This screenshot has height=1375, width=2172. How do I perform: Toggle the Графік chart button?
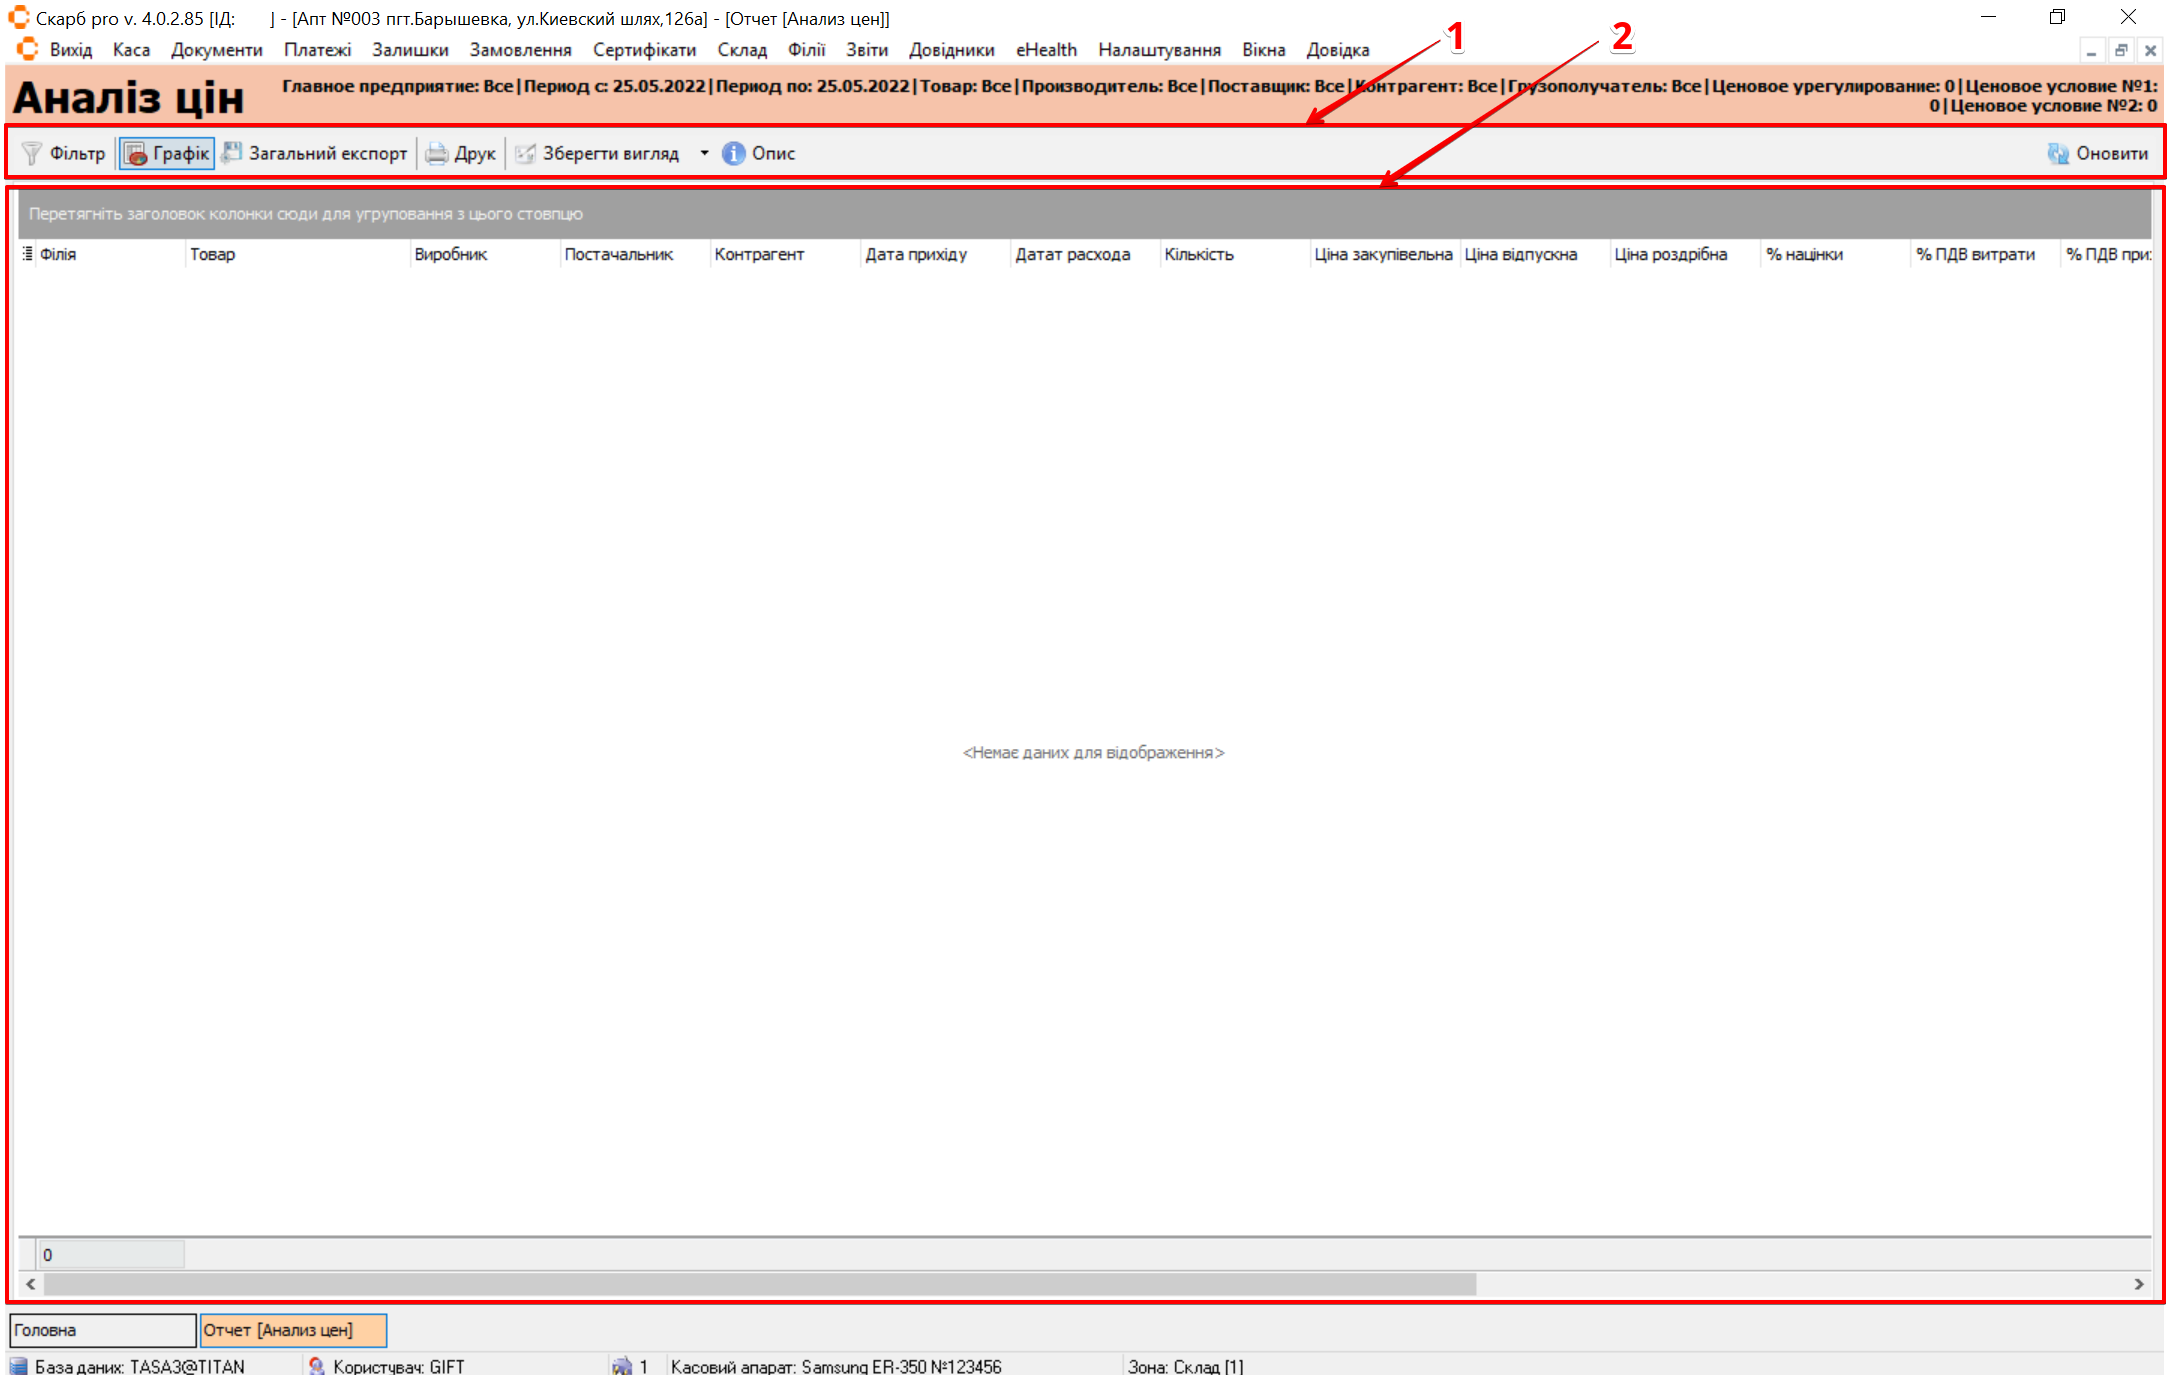tap(167, 153)
